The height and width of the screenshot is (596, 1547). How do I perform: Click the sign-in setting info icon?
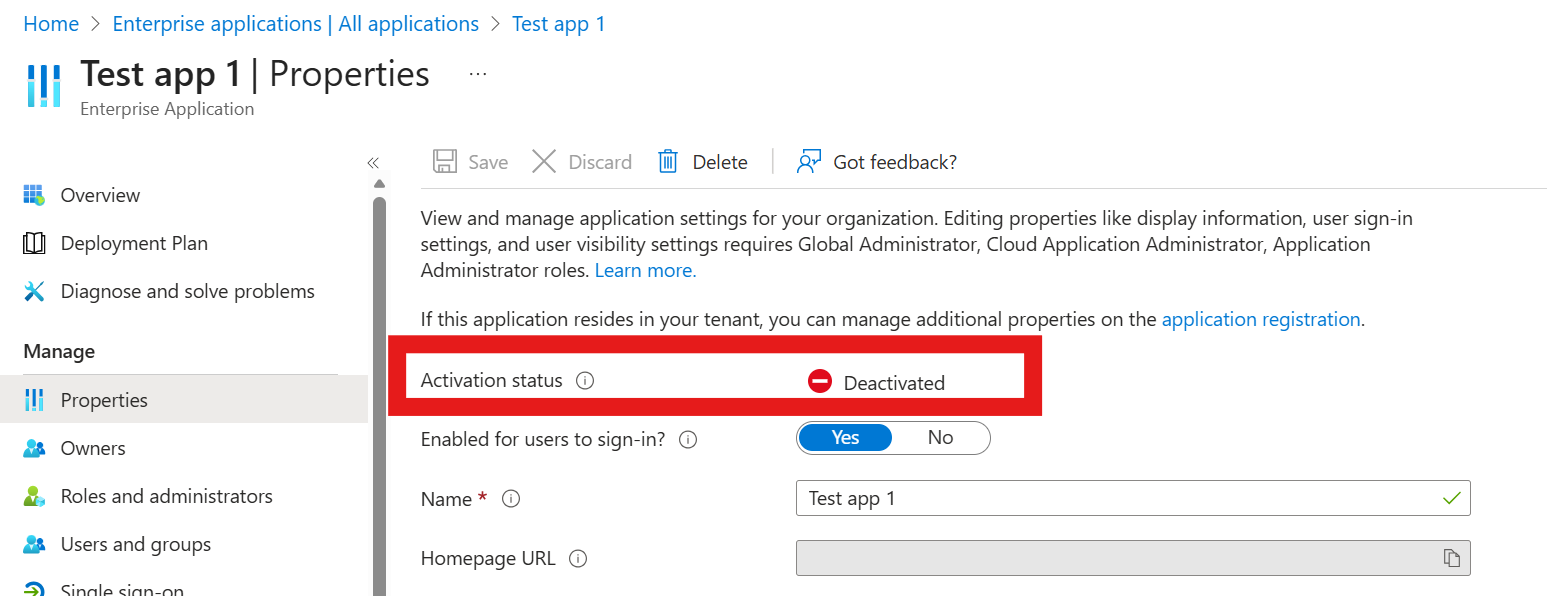coord(688,439)
